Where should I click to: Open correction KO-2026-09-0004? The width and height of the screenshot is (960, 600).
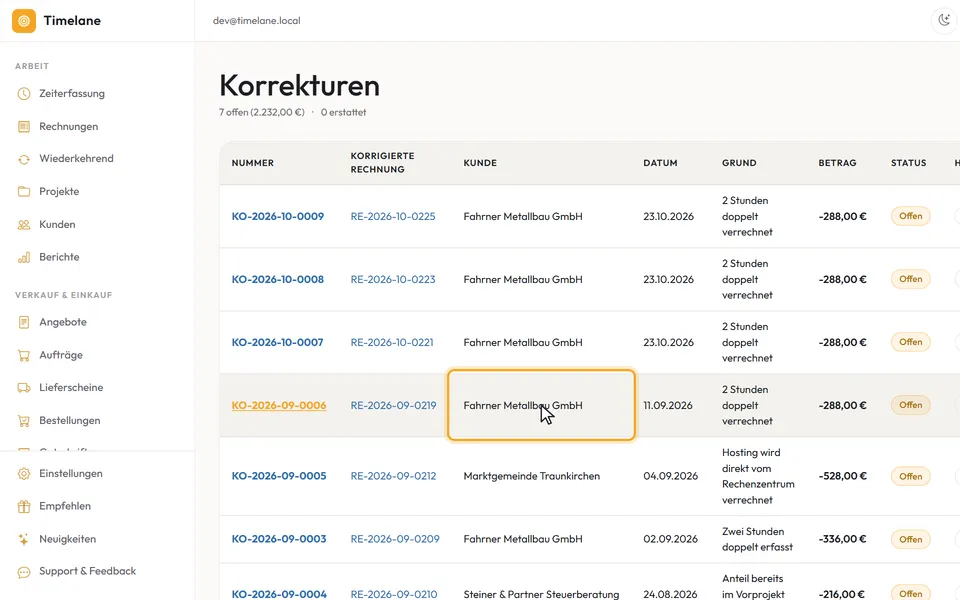point(279,594)
